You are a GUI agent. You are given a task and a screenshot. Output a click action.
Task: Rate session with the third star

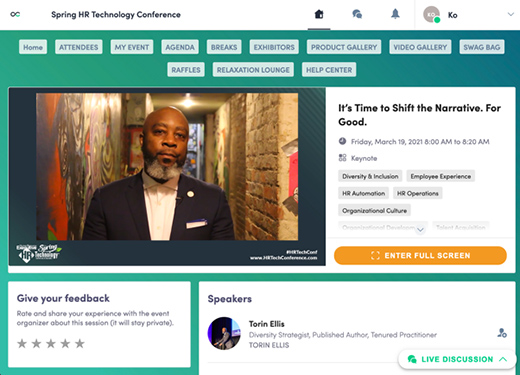click(x=51, y=343)
